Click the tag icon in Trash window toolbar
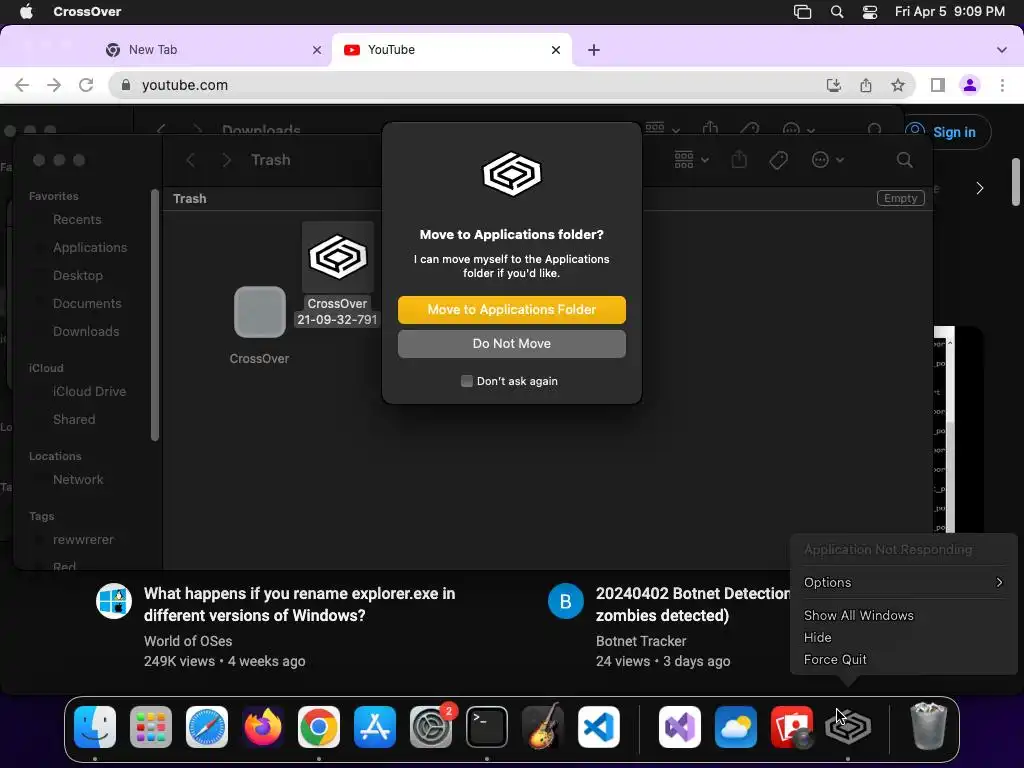This screenshot has height=768, width=1024. click(x=778, y=160)
